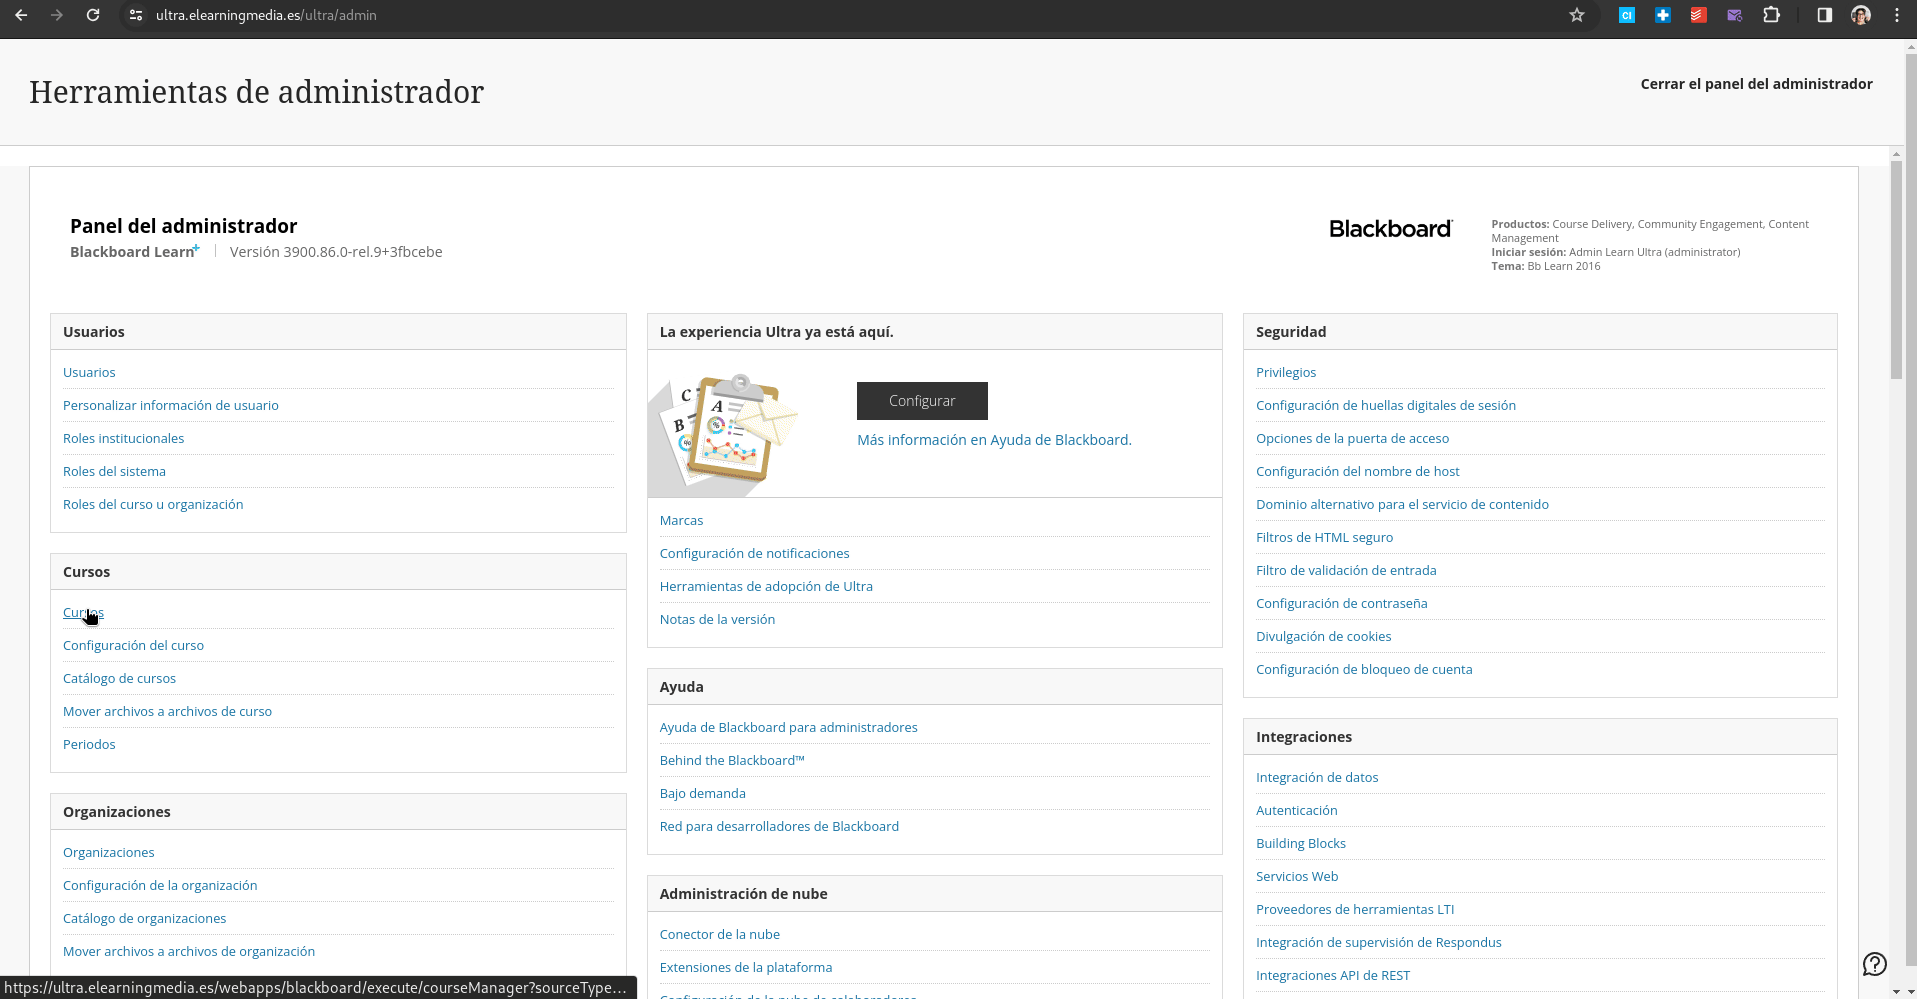Open Filtros de HTML seguro link
This screenshot has width=1917, height=999.
pyautogui.click(x=1324, y=537)
